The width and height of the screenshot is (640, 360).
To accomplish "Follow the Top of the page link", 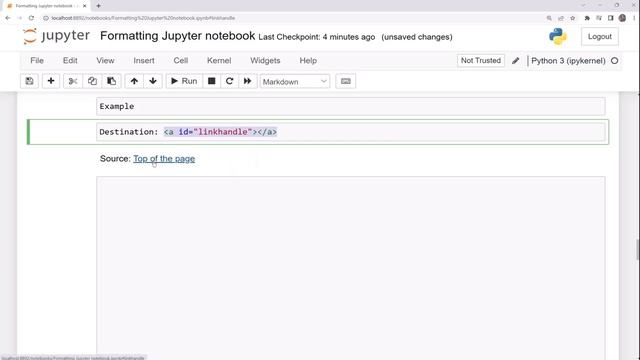I will pos(164,159).
